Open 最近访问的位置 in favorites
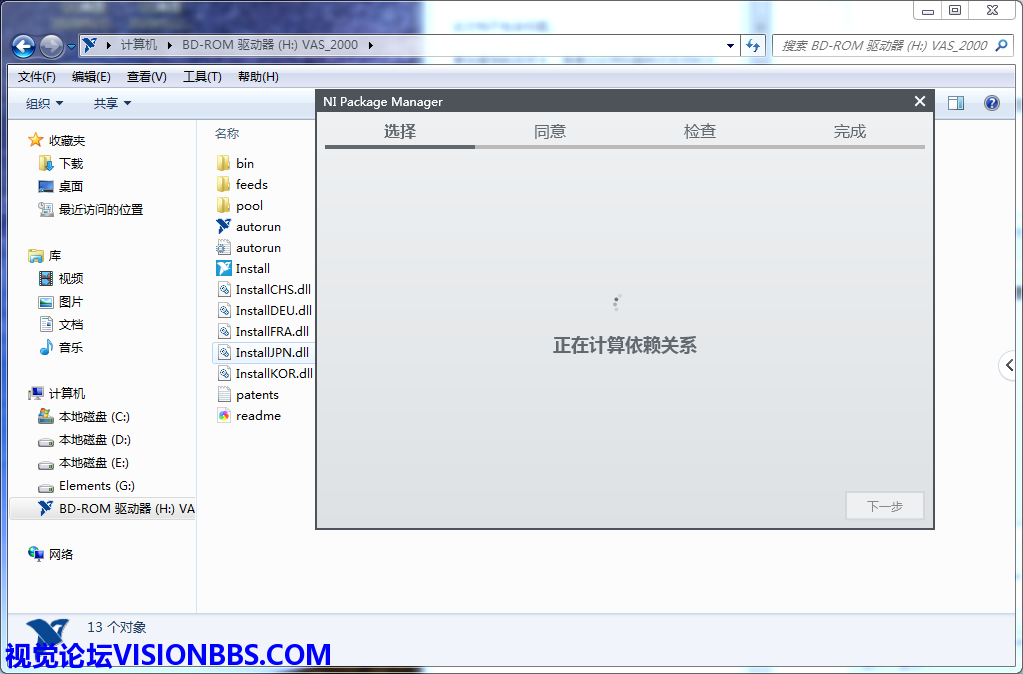 [101, 209]
